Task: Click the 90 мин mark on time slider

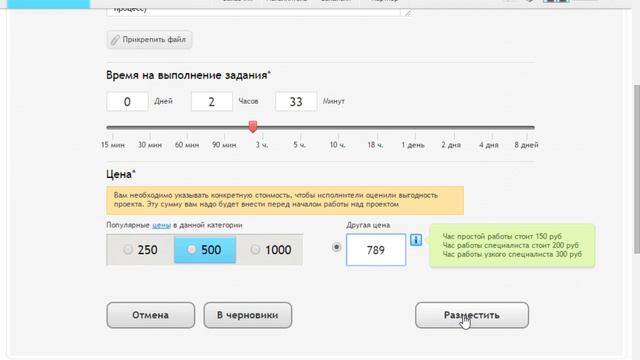Action: [x=224, y=145]
